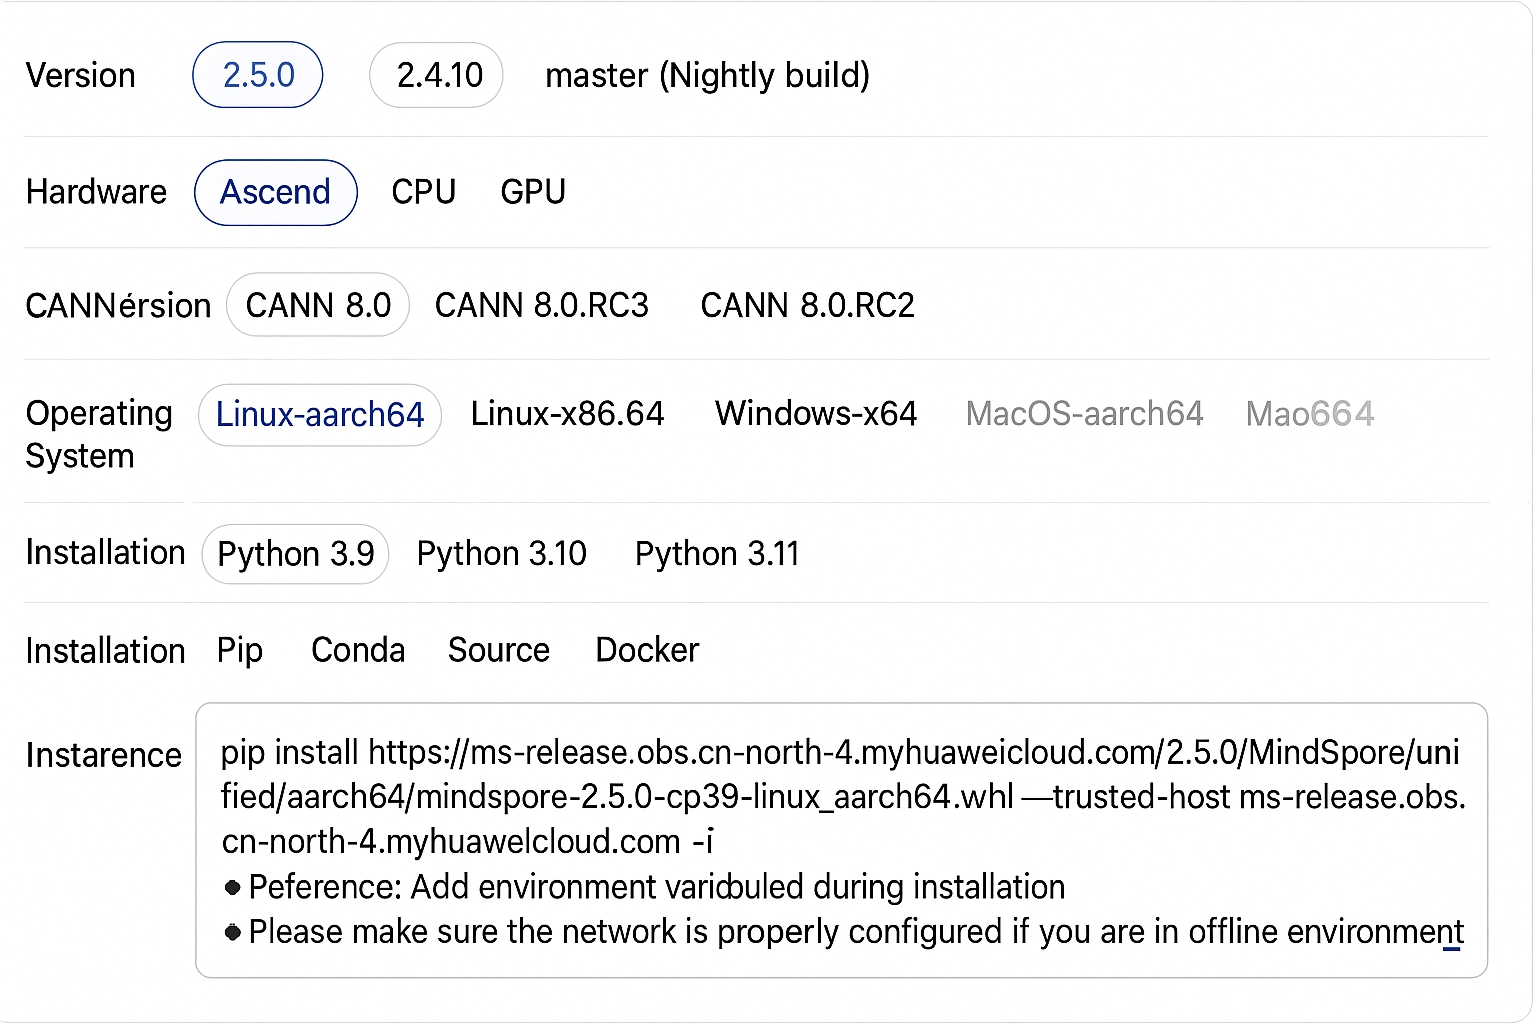
Task: Choose GPU as hardware platform
Action: tap(533, 192)
